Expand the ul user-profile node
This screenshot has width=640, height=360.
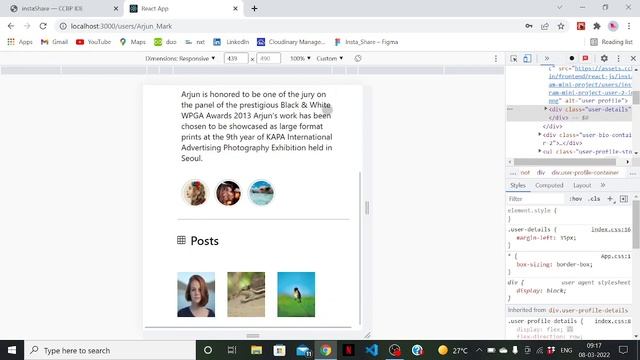tap(540, 151)
